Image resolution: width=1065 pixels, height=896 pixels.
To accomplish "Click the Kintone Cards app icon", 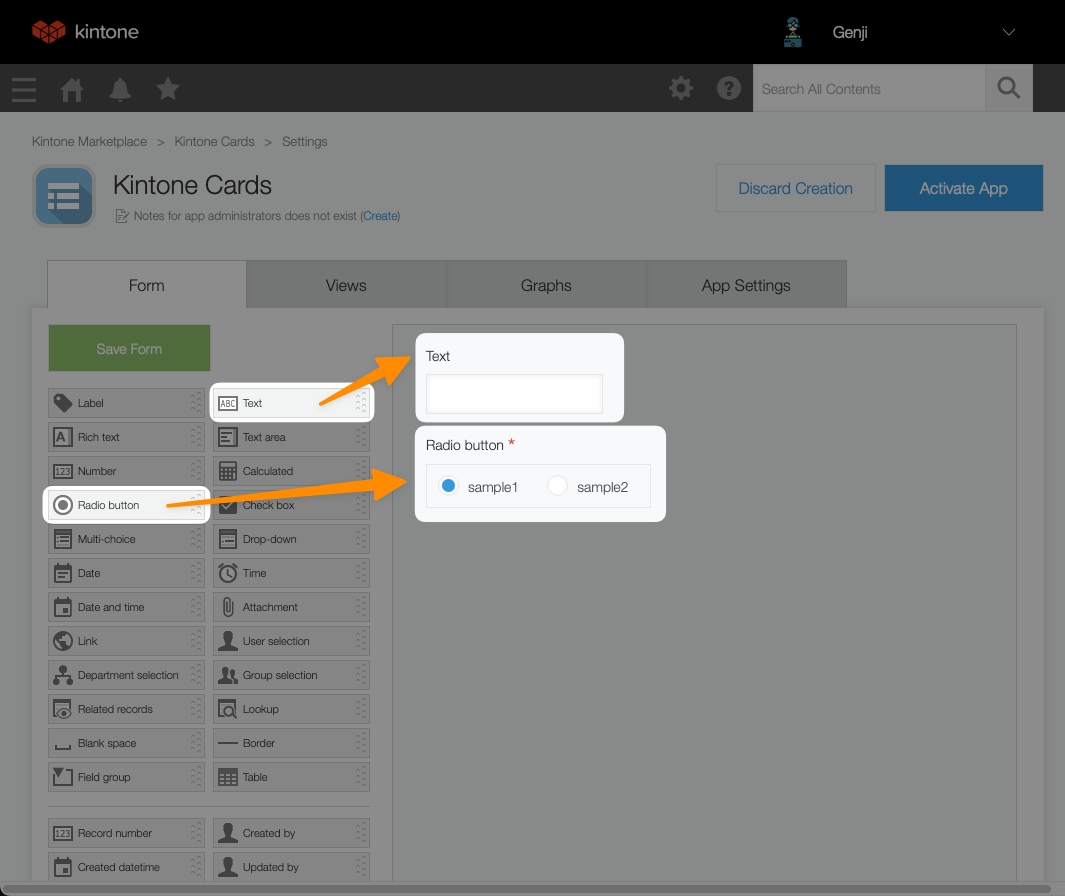I will (x=64, y=196).
